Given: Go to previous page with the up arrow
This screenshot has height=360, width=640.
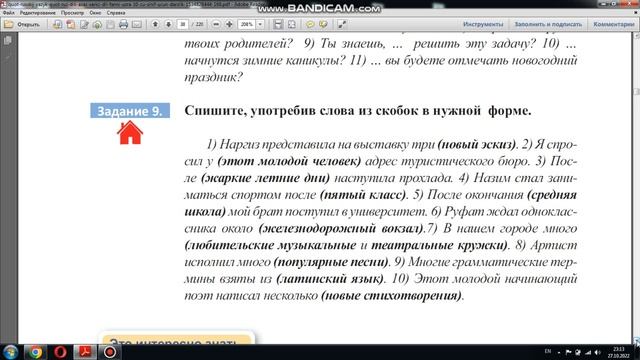Looking at the screenshot, I should (x=155, y=24).
